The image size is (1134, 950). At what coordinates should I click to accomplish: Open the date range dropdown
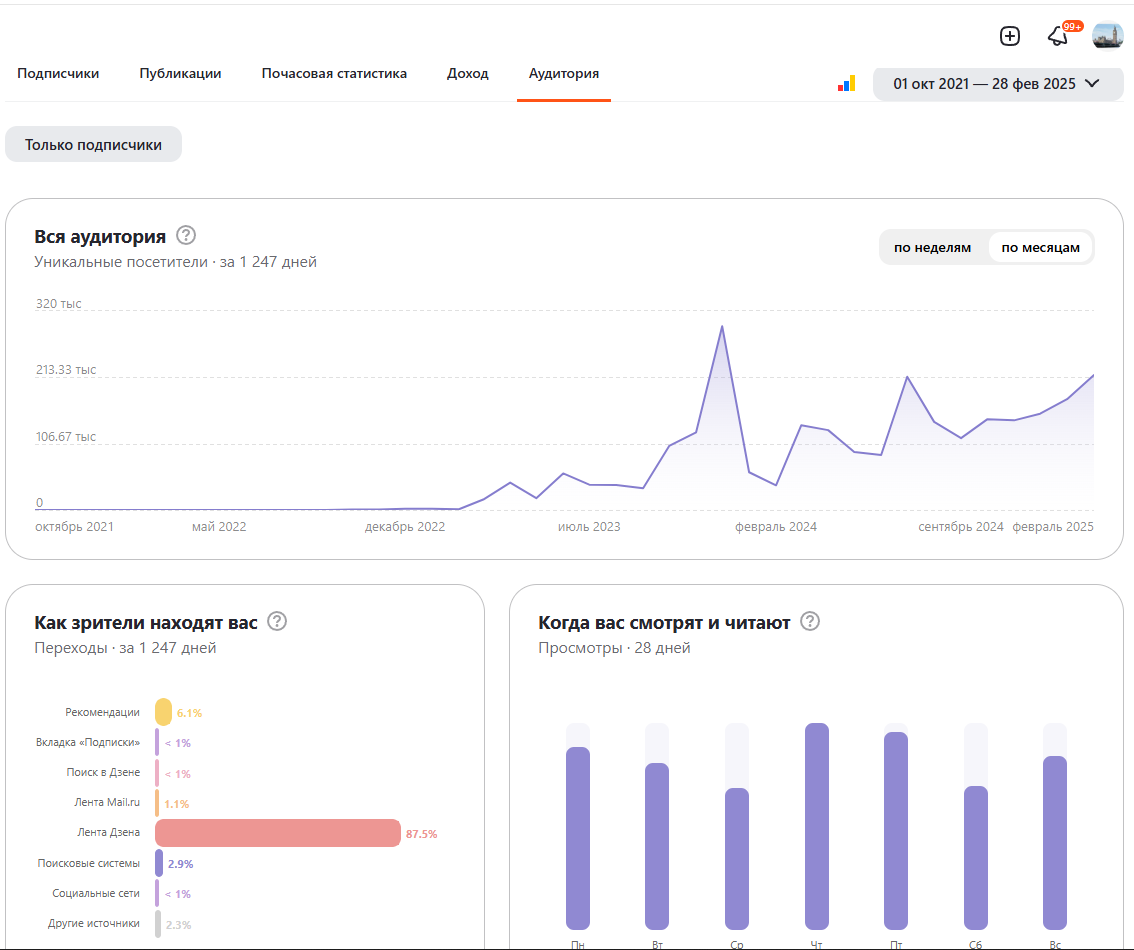[x=984, y=84]
